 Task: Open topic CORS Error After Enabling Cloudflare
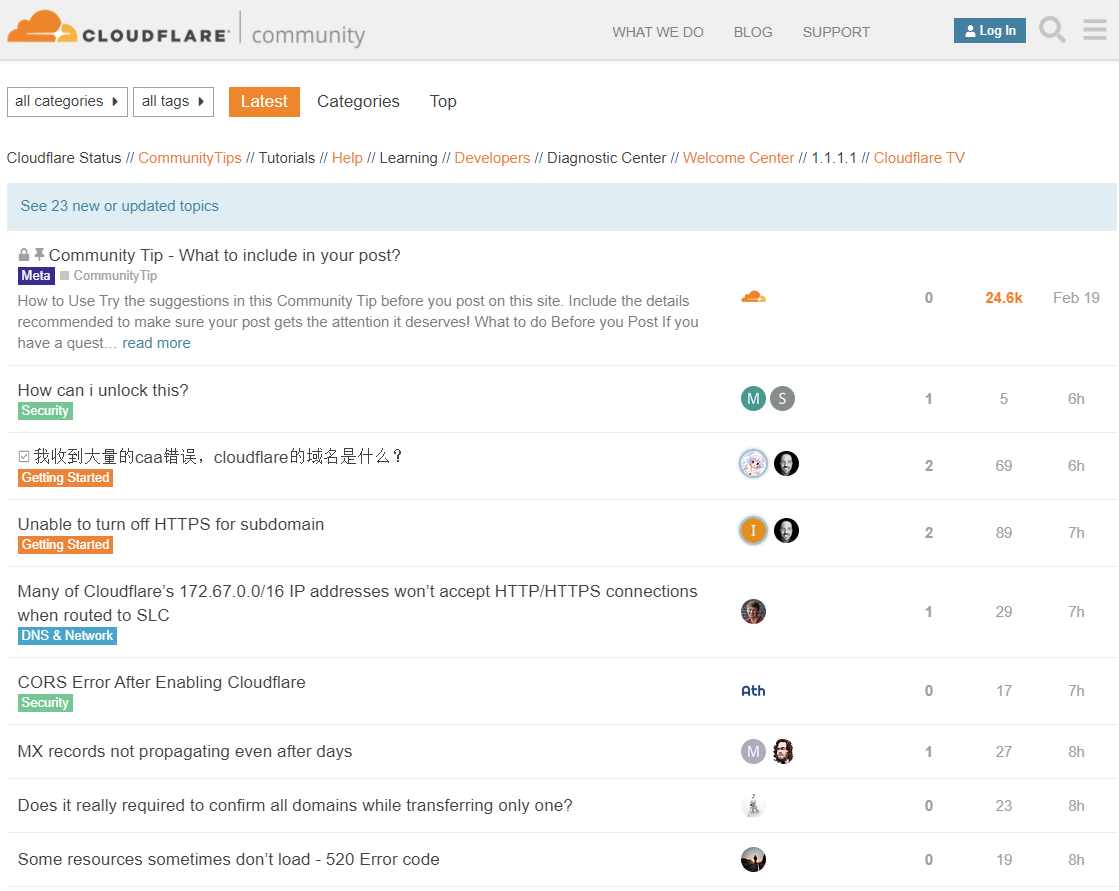point(161,682)
